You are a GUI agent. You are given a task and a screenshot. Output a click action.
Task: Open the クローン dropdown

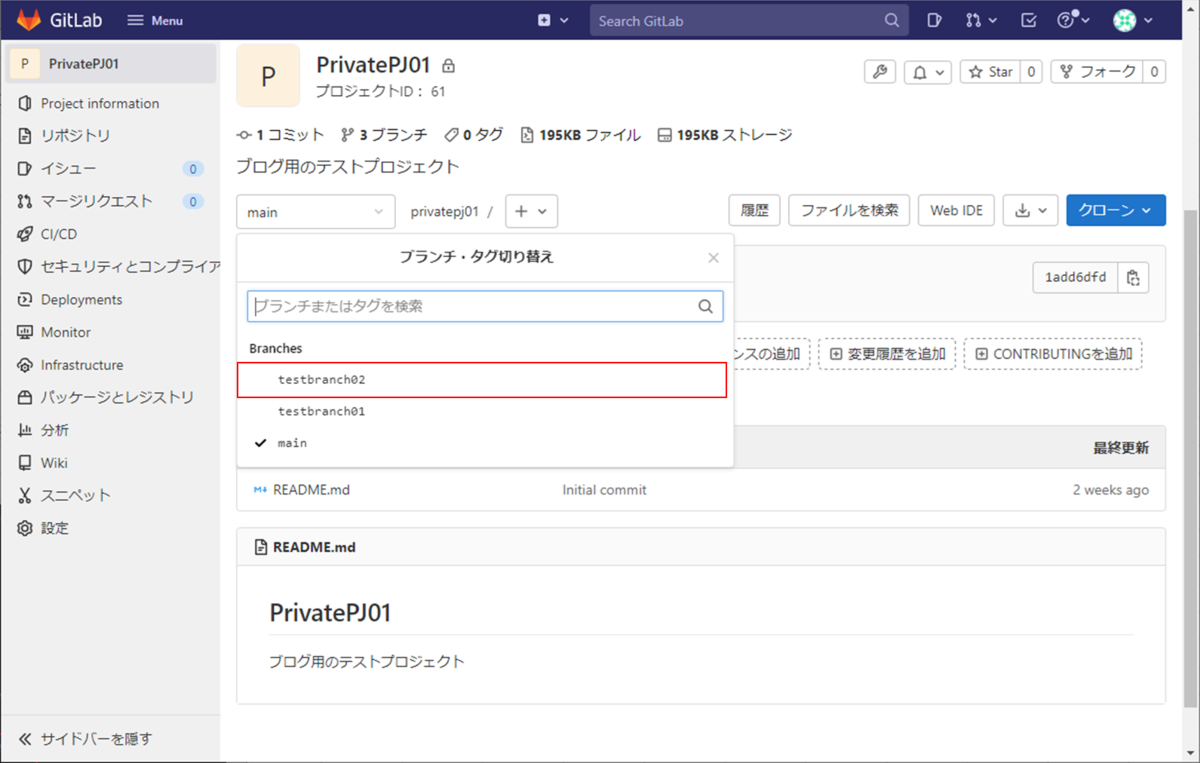(x=1116, y=211)
